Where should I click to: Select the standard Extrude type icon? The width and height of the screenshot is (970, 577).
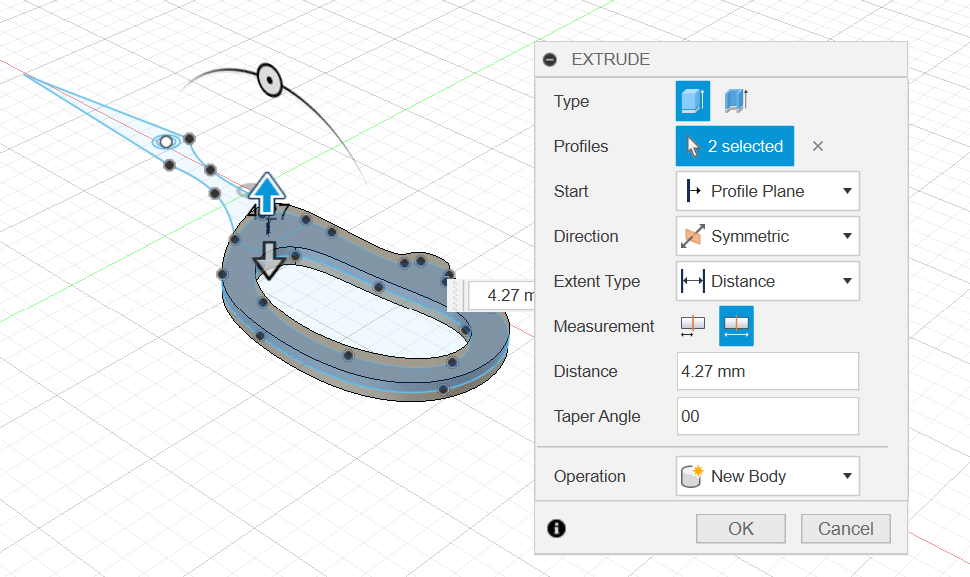pos(693,101)
